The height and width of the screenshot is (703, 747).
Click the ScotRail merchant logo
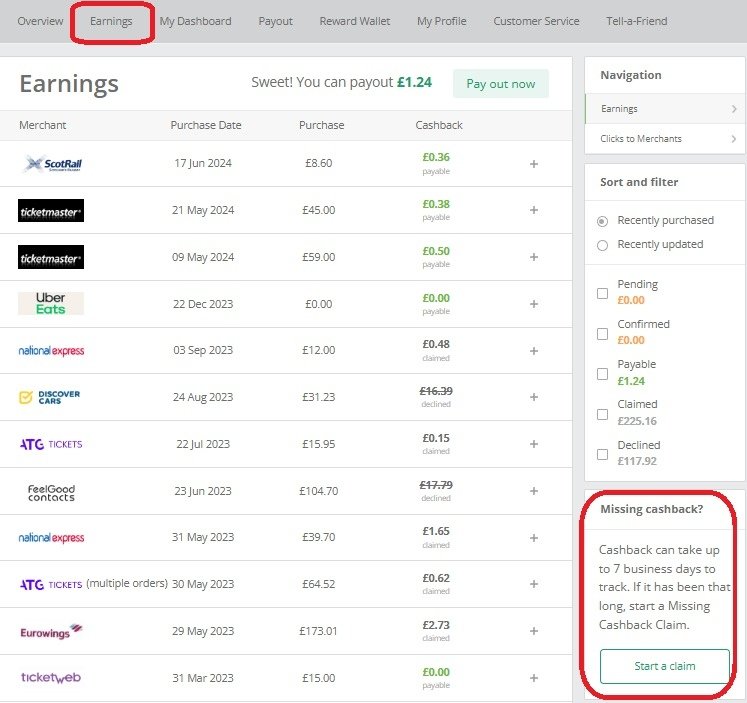click(52, 164)
